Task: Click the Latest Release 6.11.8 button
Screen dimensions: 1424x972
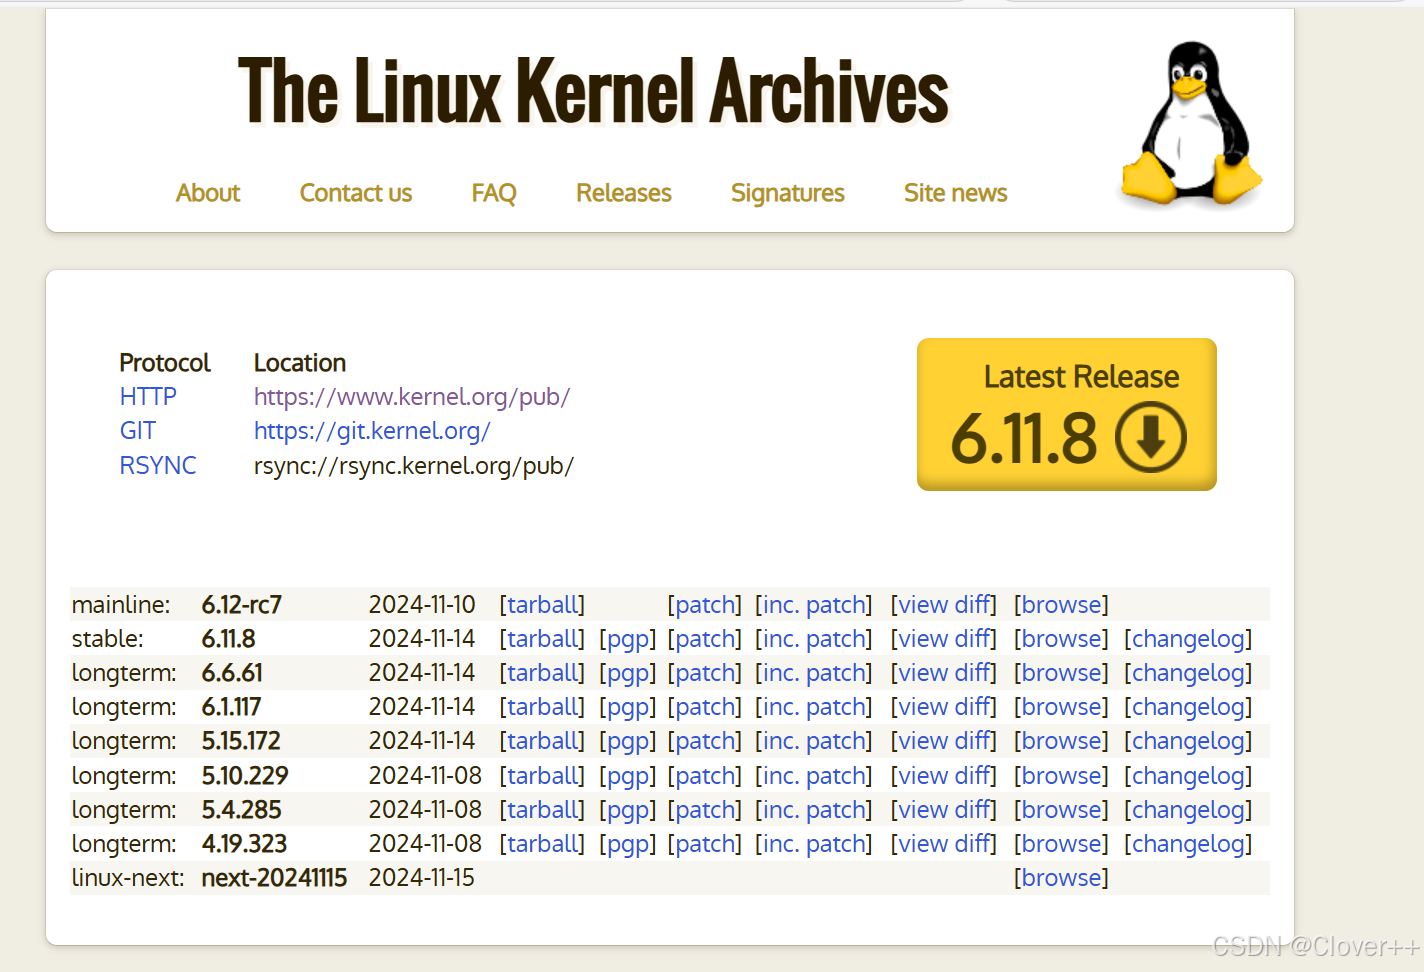Action: pyautogui.click(x=1067, y=414)
